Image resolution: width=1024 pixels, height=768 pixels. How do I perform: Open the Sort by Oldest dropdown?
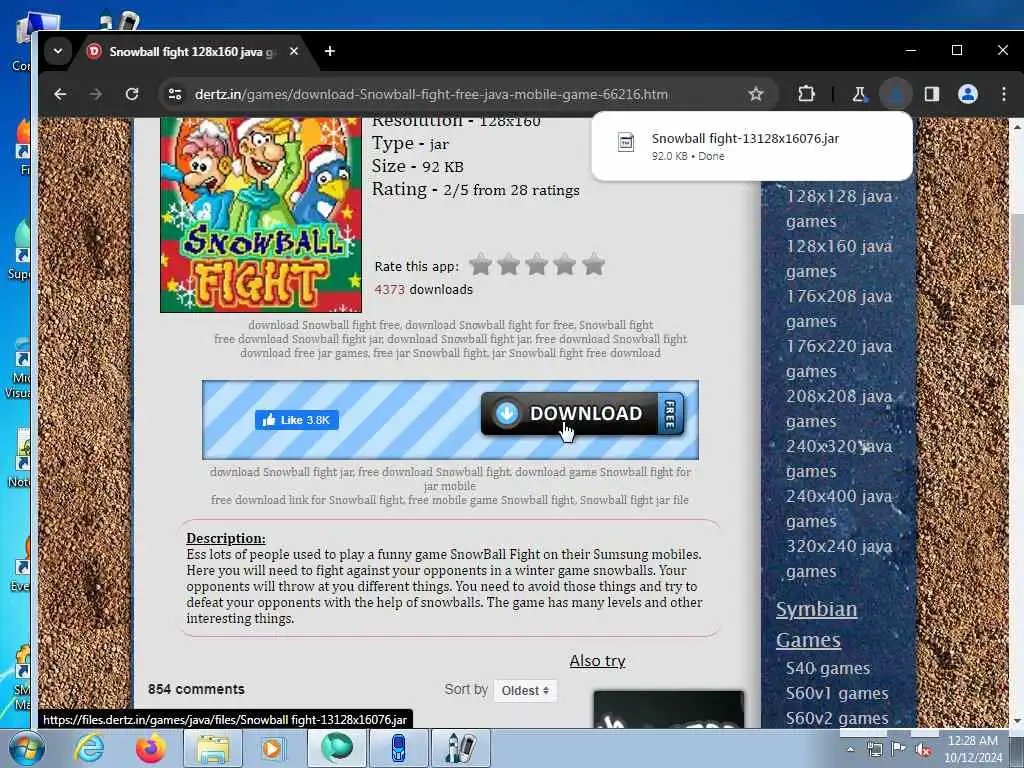(x=525, y=690)
